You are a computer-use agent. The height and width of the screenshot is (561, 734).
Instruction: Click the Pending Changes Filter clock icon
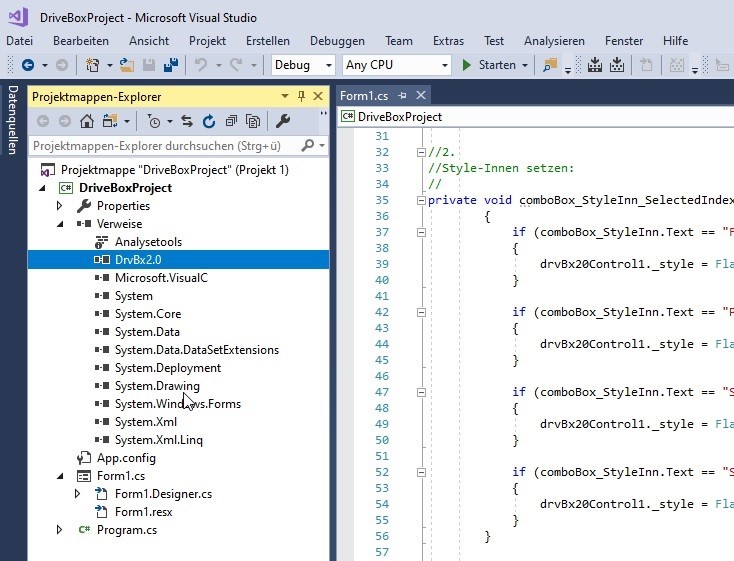pos(154,121)
